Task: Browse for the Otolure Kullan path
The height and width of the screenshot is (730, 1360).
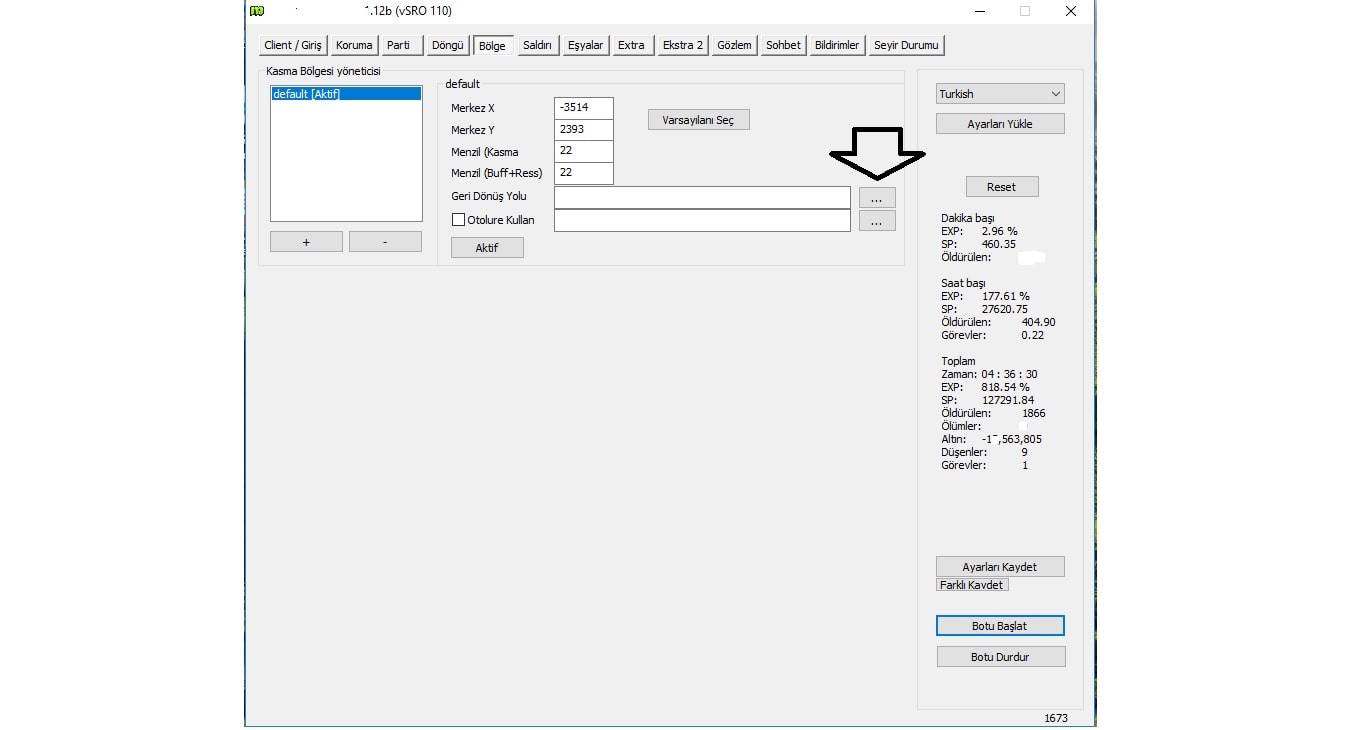Action: [x=877, y=221]
